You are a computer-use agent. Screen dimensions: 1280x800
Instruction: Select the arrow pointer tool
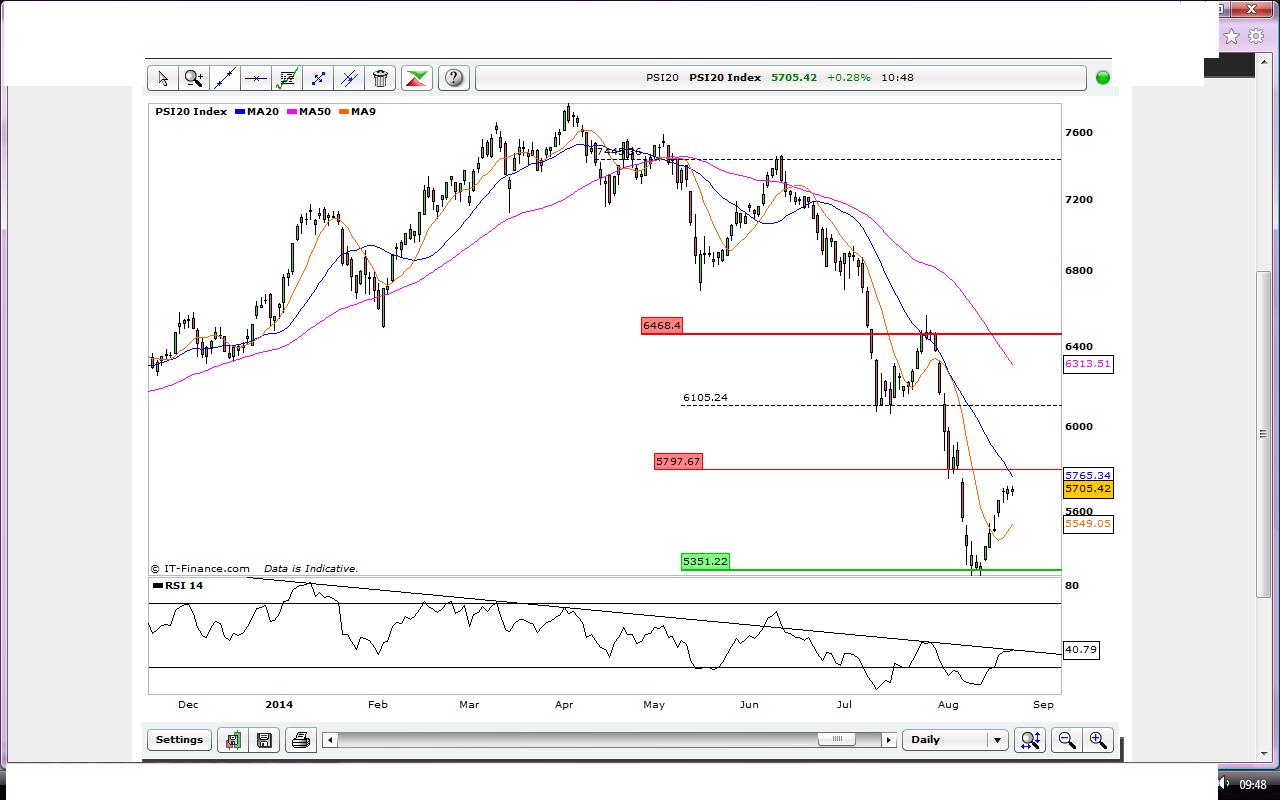163,78
